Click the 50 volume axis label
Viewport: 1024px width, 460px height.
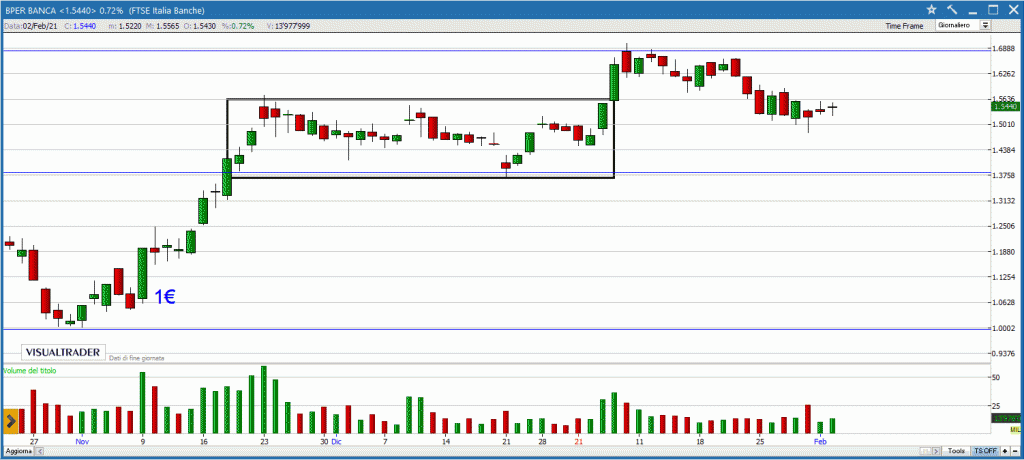click(x=996, y=377)
